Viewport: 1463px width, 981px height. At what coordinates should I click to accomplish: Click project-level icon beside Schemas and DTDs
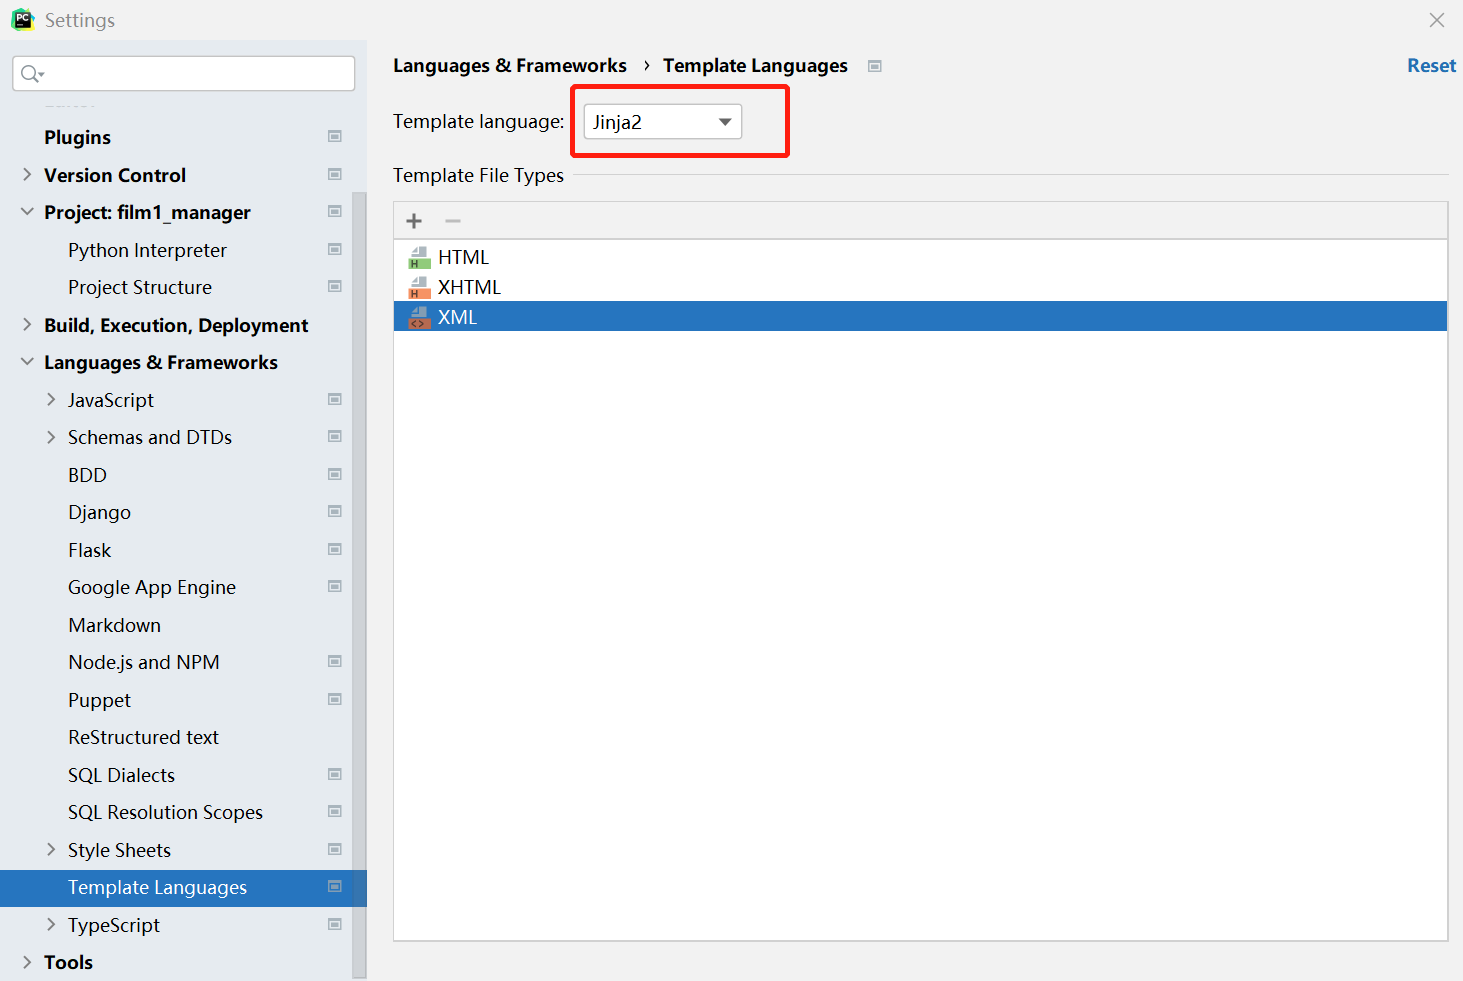tap(335, 436)
